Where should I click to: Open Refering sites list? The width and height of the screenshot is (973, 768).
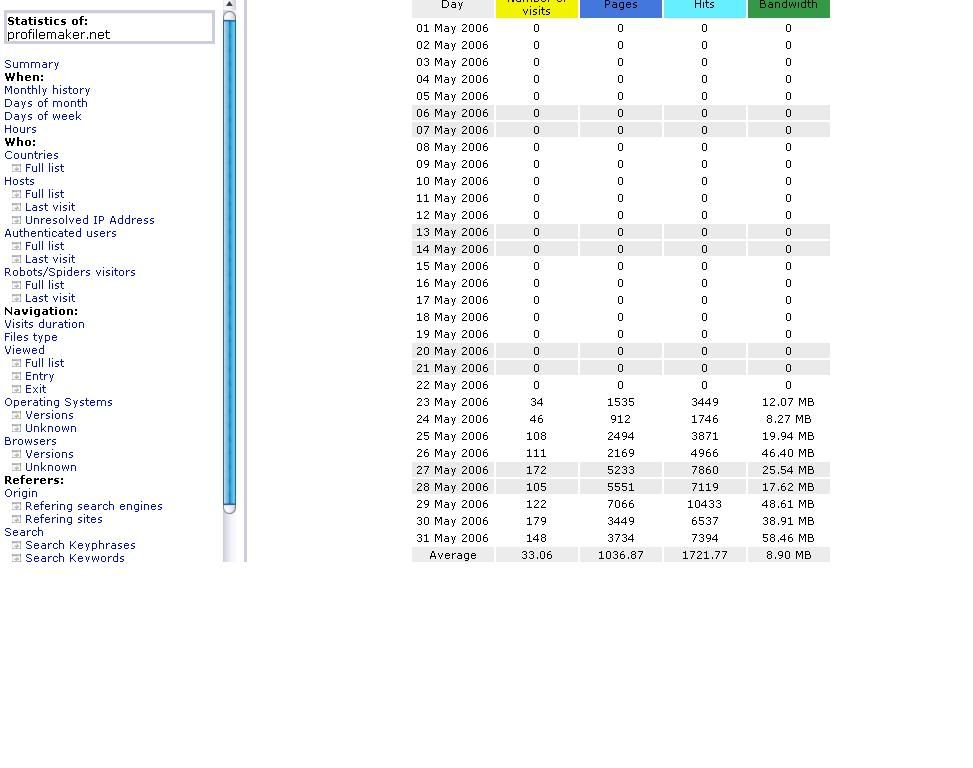coord(64,519)
